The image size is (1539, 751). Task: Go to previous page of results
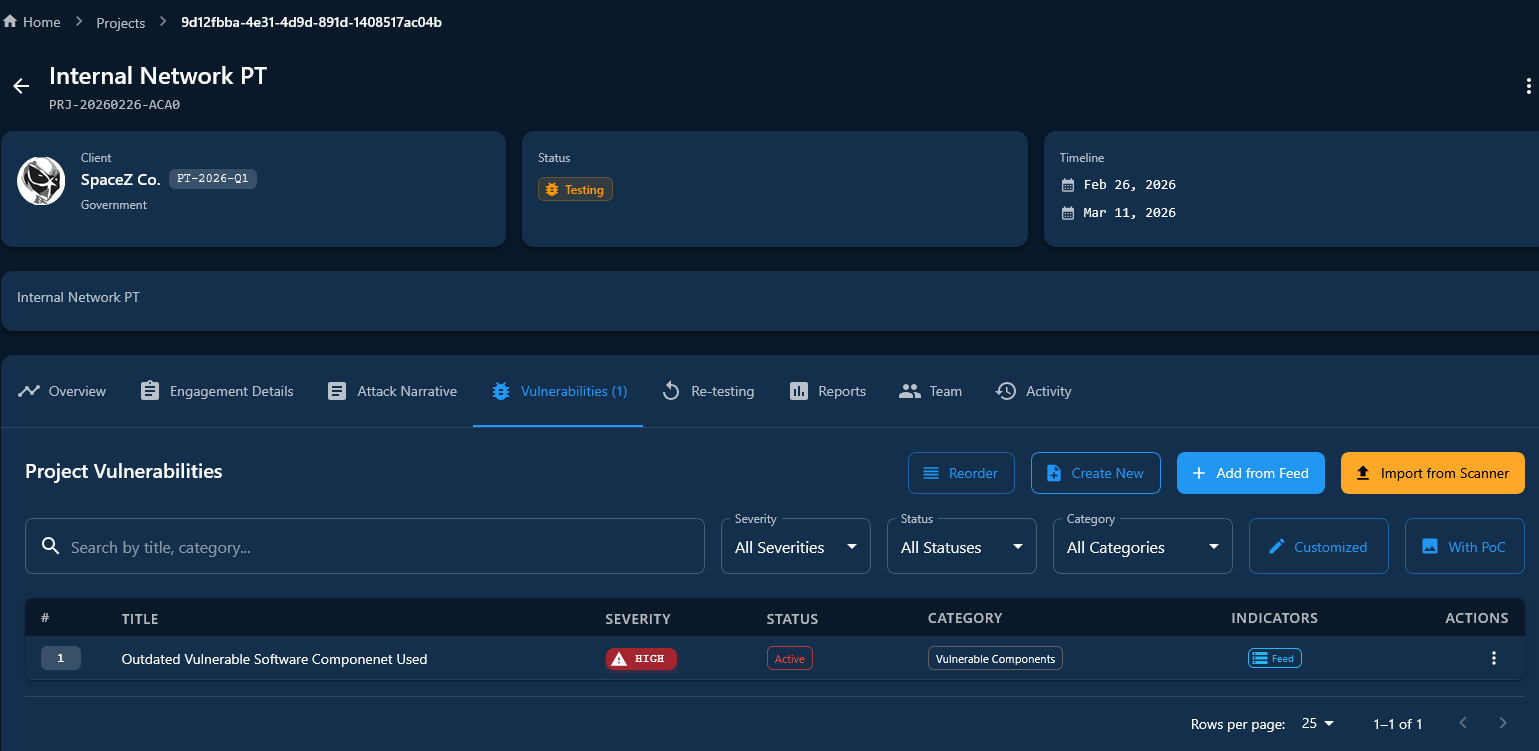(x=1462, y=723)
